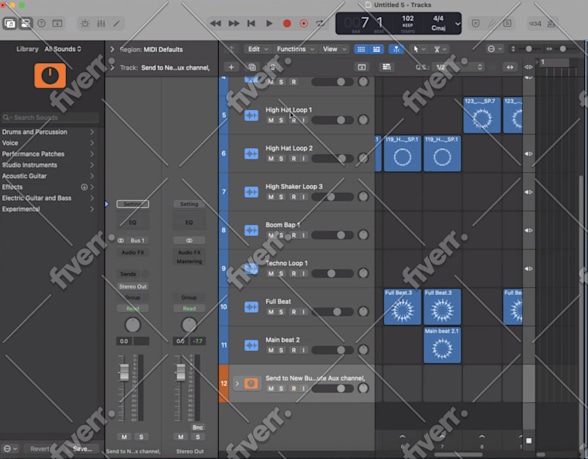Toggle the Inspector panel button
The height and width of the screenshot is (459, 588).
[x=26, y=24]
